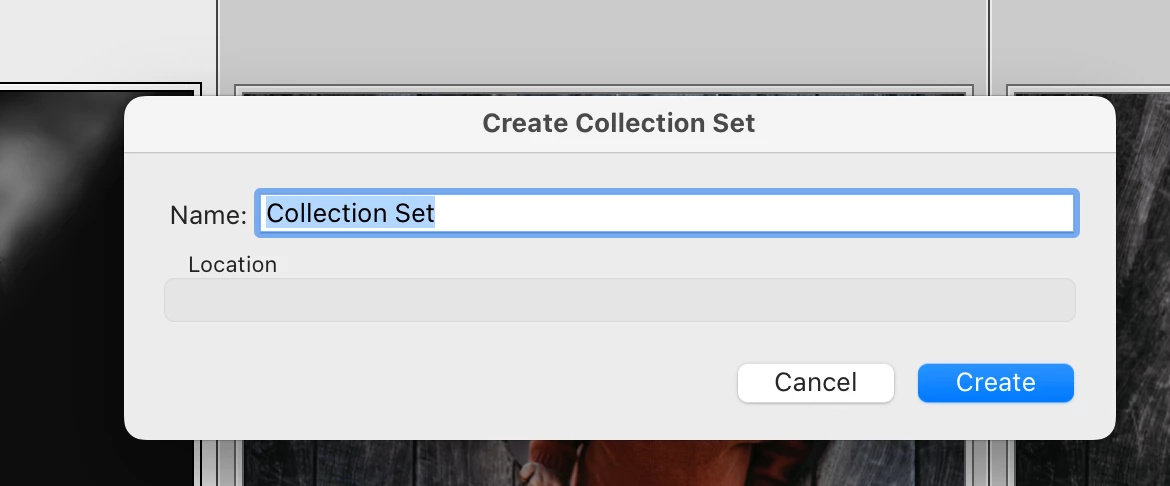Click the "Location" label

click(232, 265)
